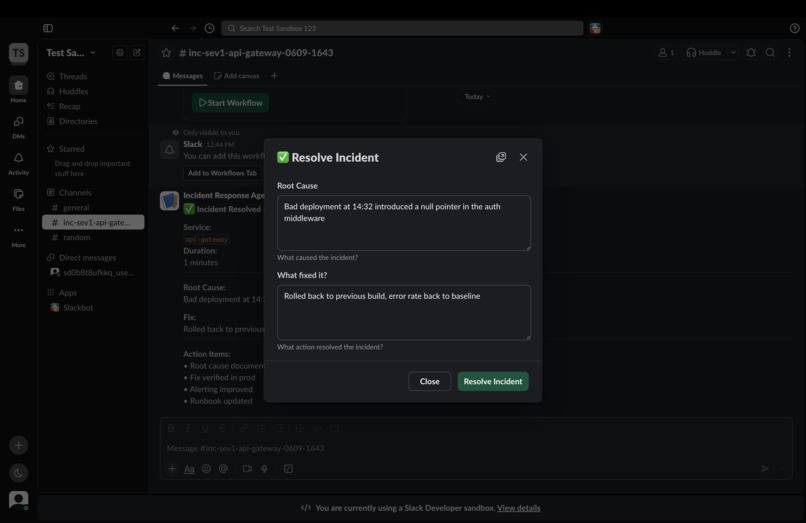The height and width of the screenshot is (523, 806).
Task: Open the history clock icon
Action: point(209,28)
